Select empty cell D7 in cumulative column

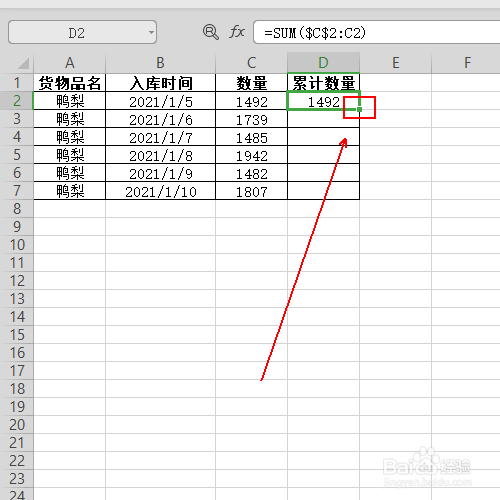point(324,191)
